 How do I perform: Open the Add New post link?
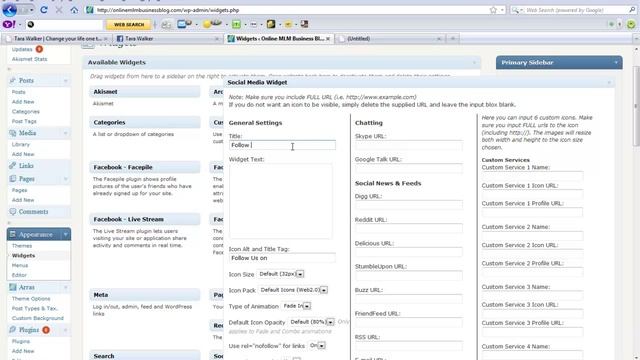(x=23, y=102)
